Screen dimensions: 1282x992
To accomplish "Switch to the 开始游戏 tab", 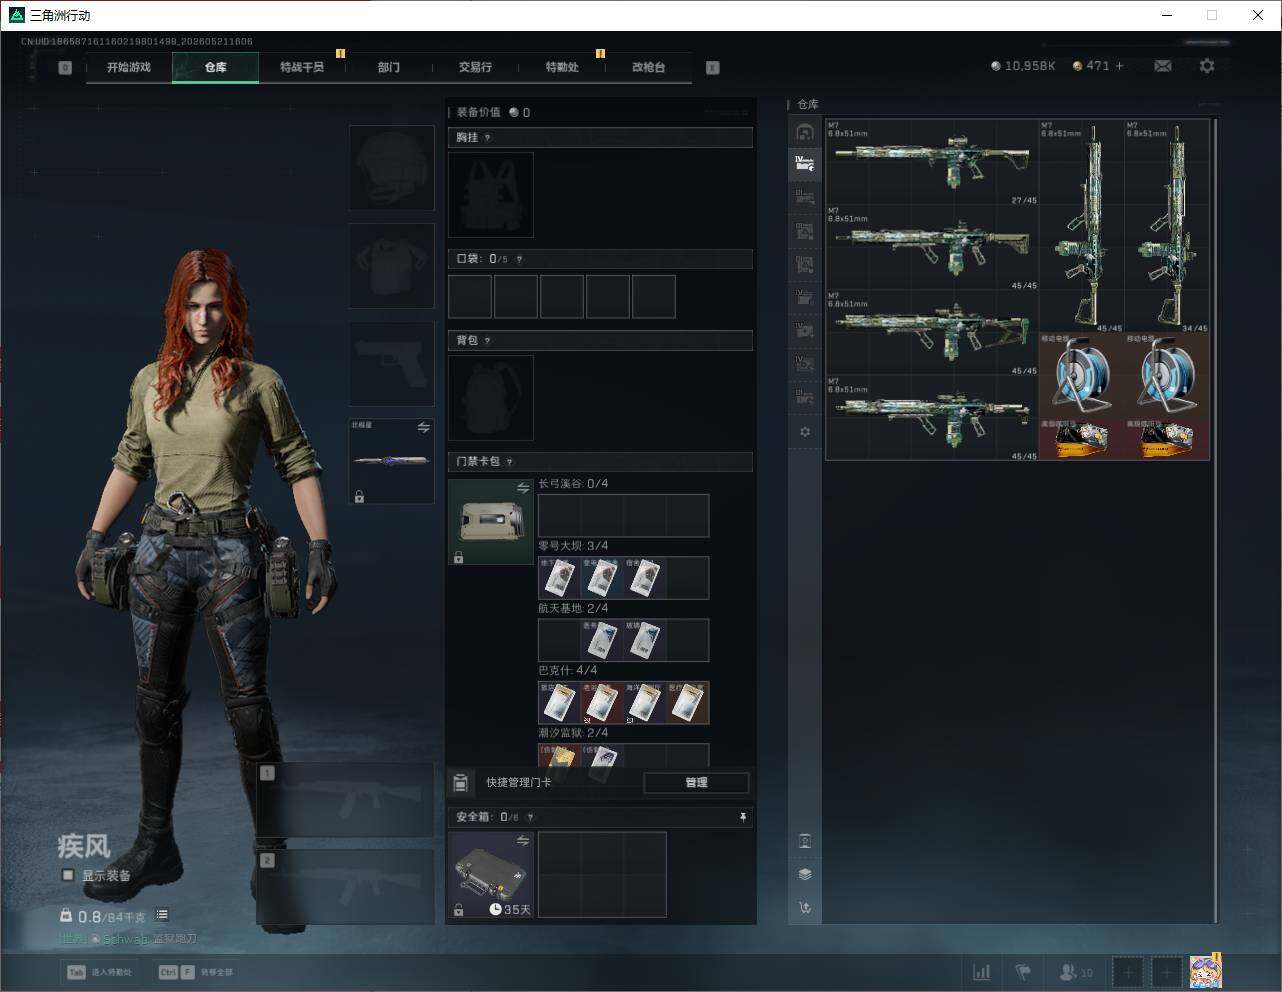I will click(129, 68).
